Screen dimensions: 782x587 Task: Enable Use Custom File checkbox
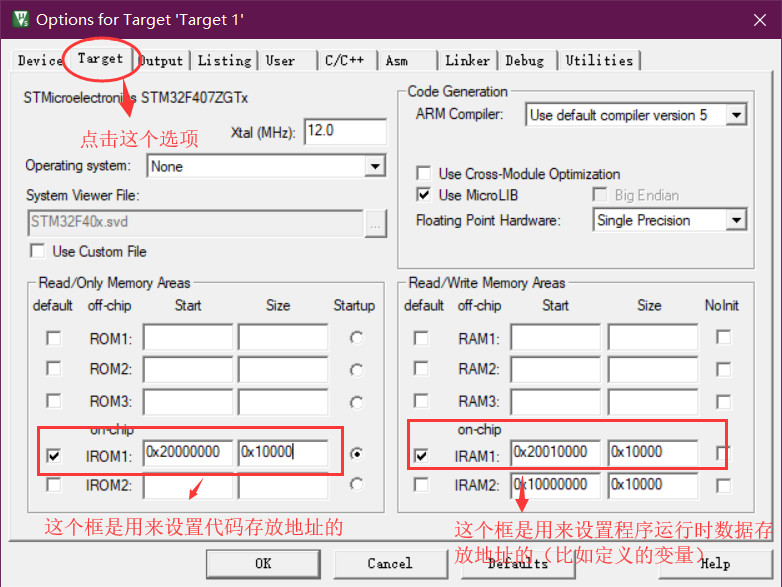click(38, 251)
